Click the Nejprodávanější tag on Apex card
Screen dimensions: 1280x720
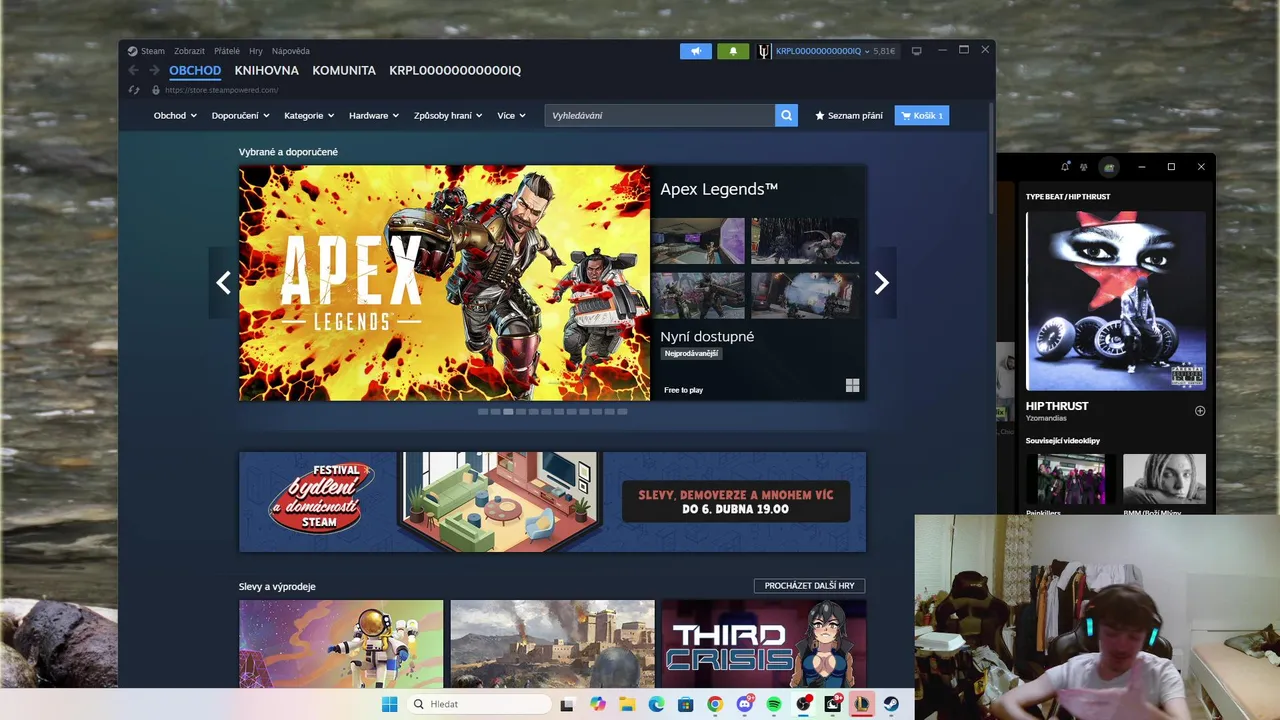[x=691, y=353]
